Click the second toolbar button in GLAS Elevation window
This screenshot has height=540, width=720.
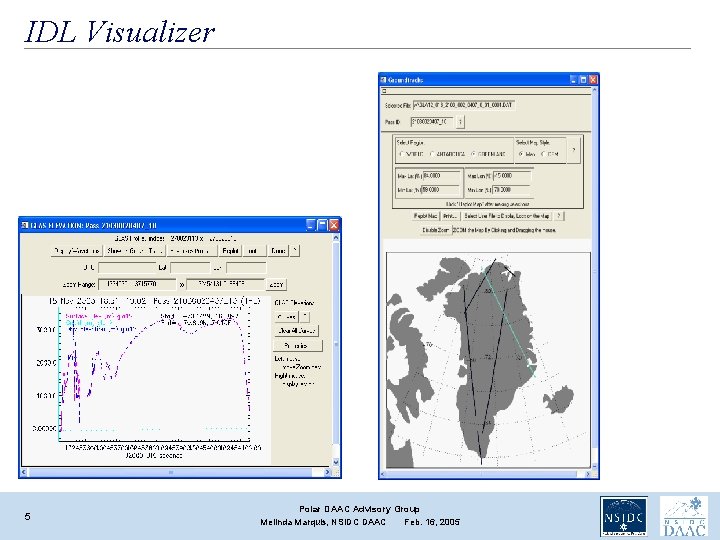click(134, 251)
